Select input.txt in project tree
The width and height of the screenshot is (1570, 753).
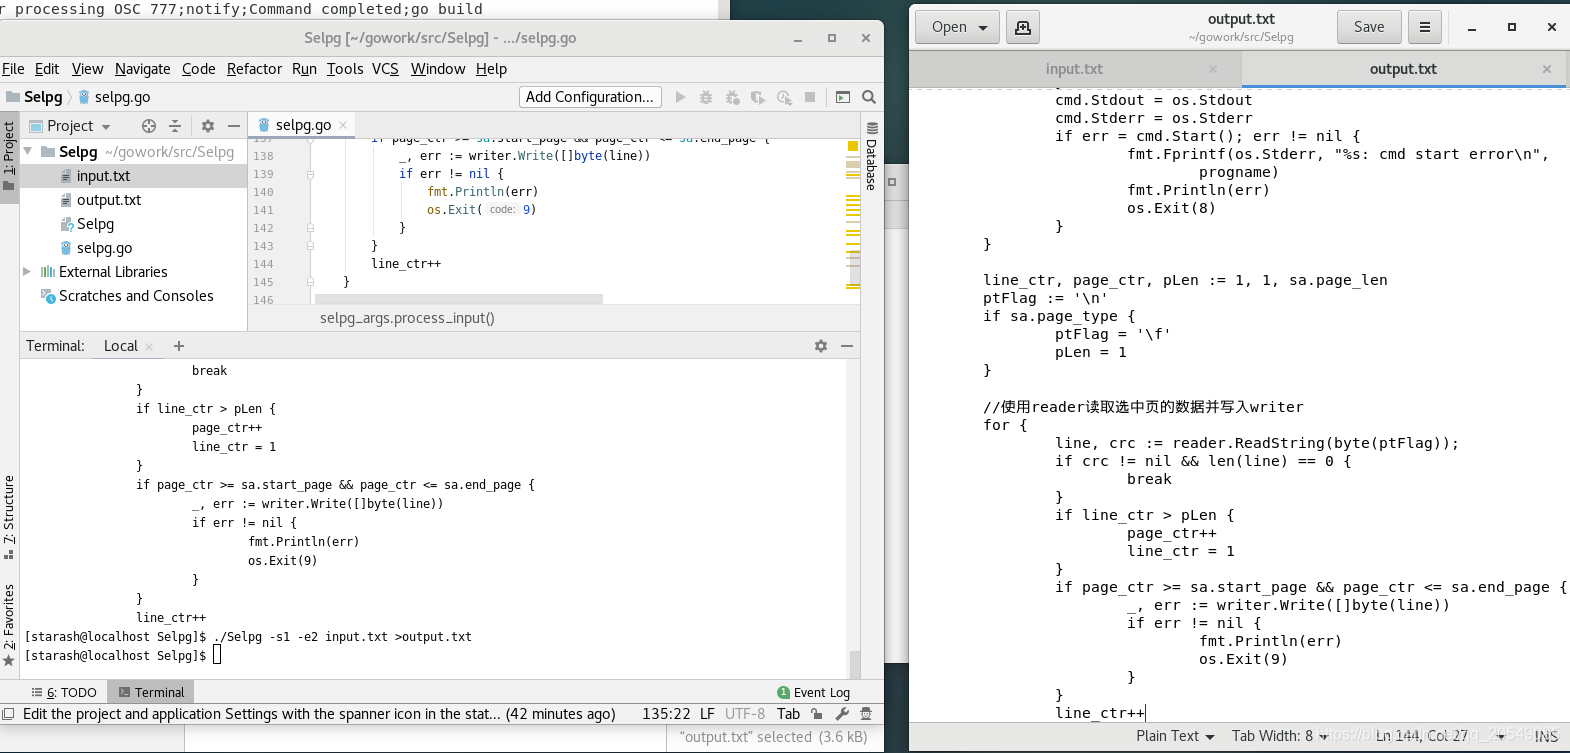(134, 176)
